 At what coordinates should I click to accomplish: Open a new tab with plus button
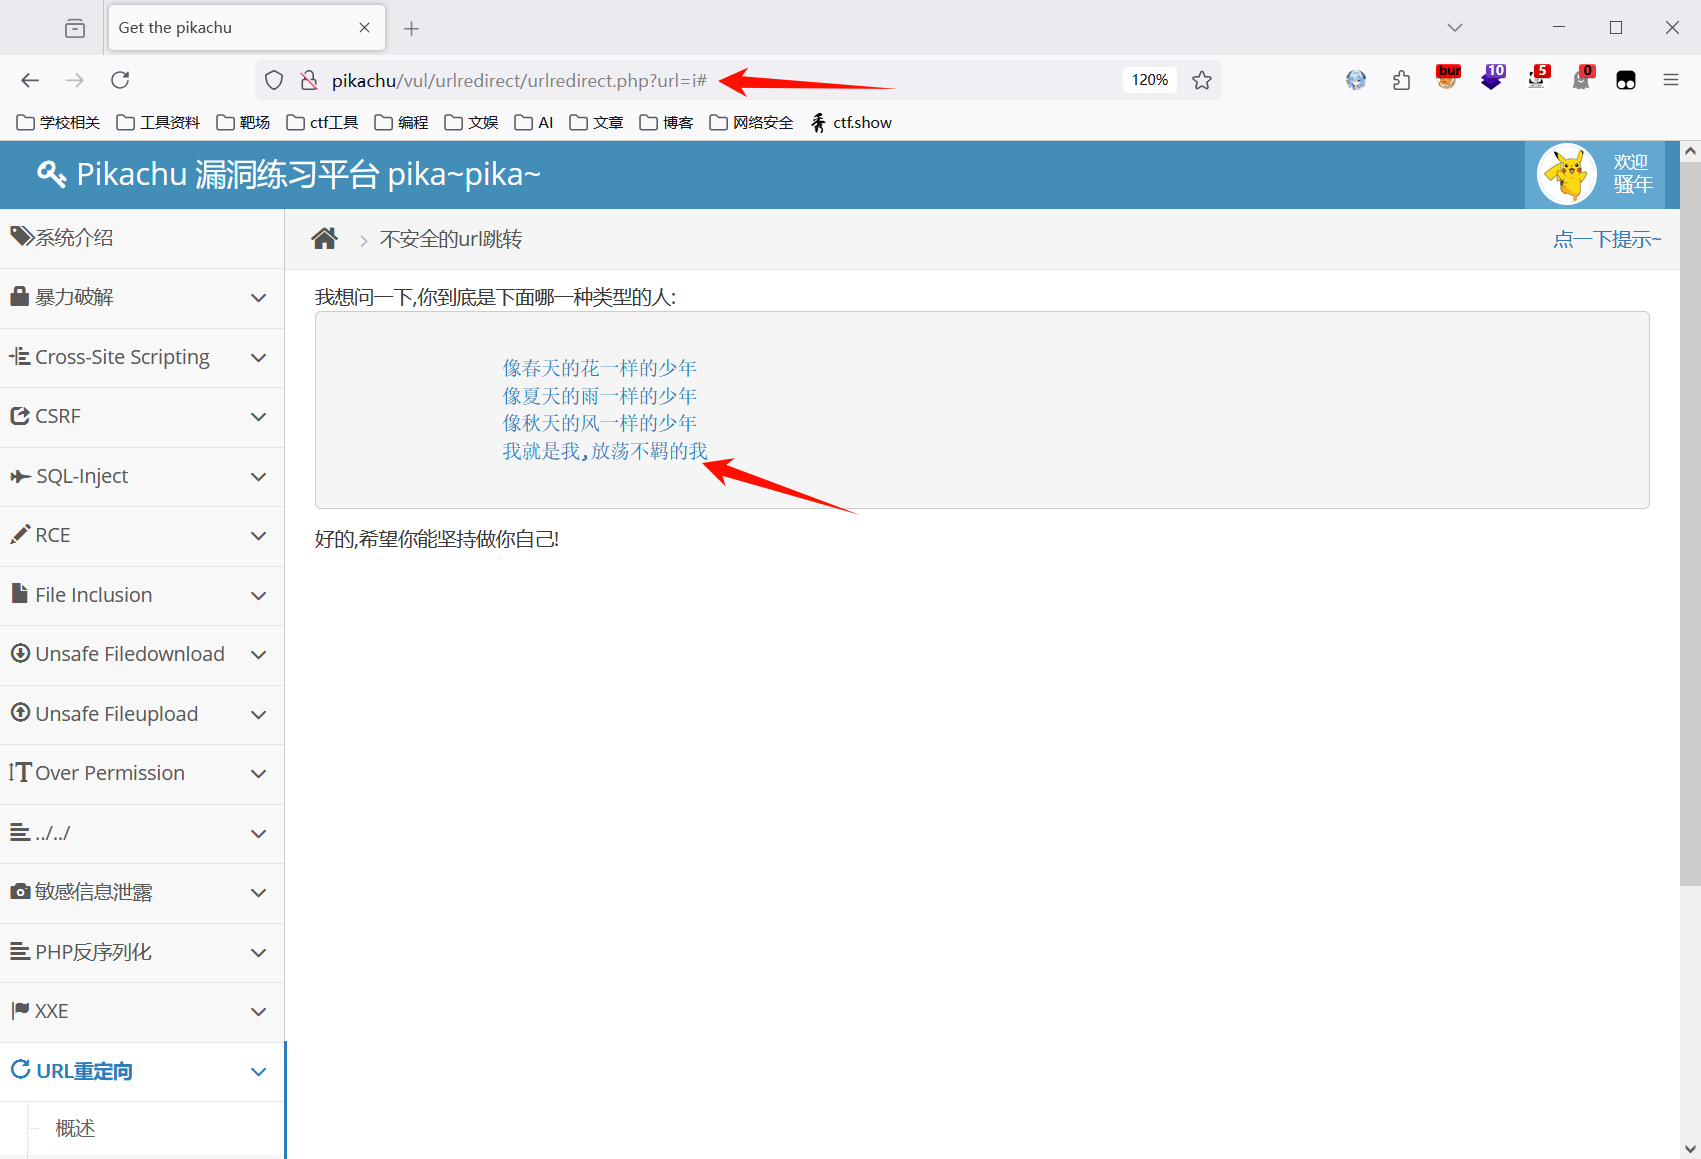(411, 28)
